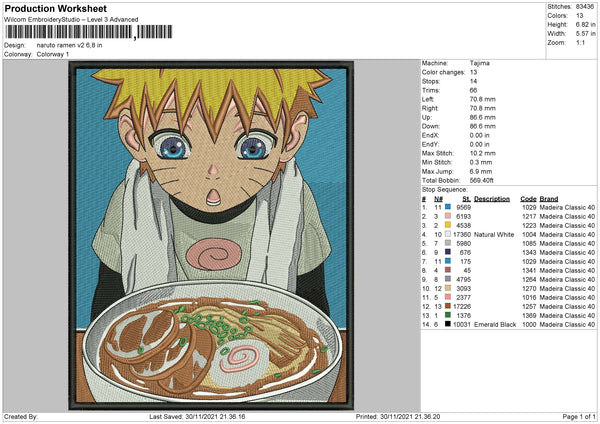The width and height of the screenshot is (600, 424).
Task: Click thread code 1004
Action: click(x=529, y=234)
